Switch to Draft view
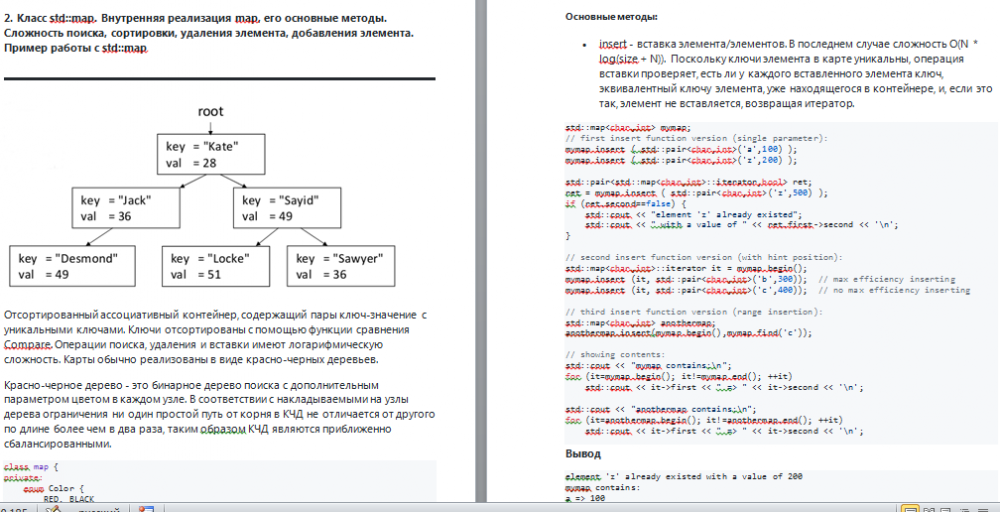The width and height of the screenshot is (1000, 512). coord(983,508)
